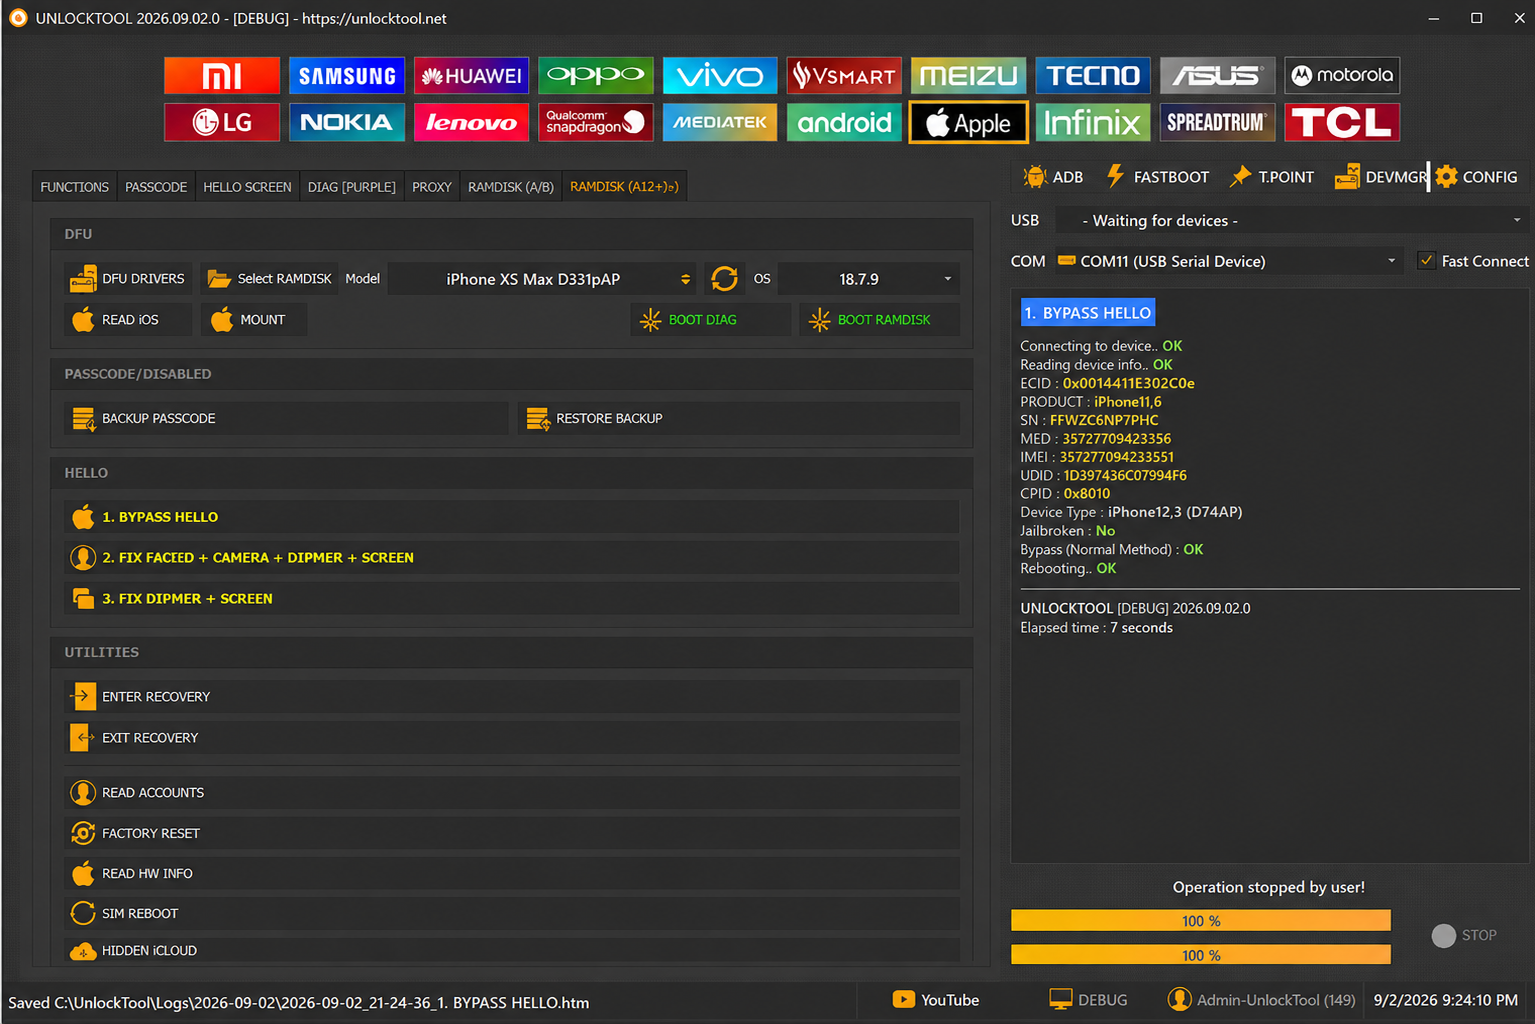Open the YouTube link in status bar

[x=936, y=1000]
